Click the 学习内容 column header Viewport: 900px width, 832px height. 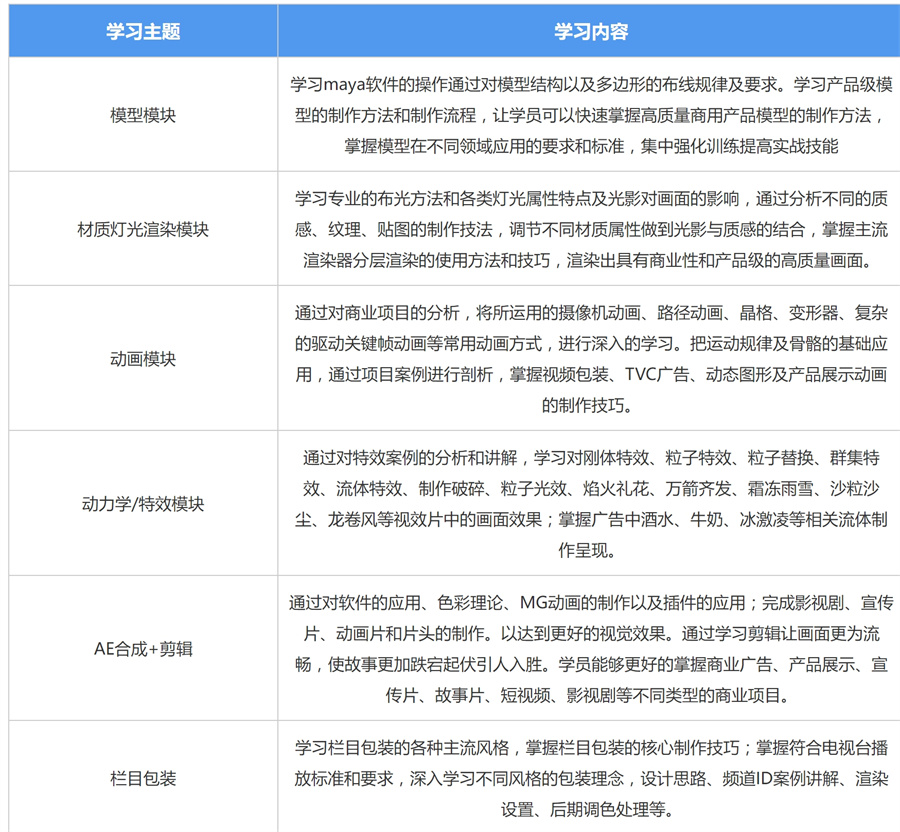click(588, 31)
